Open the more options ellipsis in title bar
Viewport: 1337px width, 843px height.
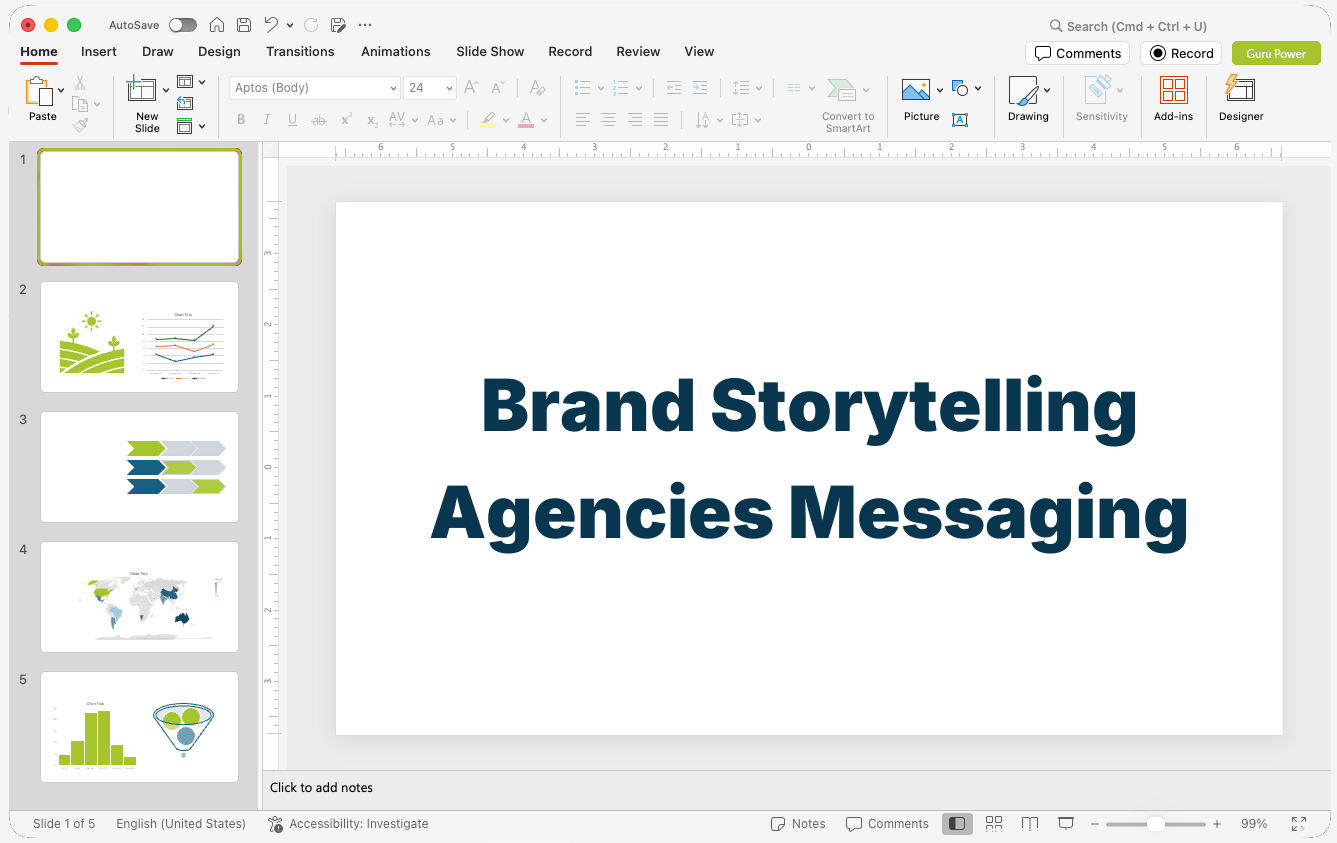pyautogui.click(x=365, y=25)
